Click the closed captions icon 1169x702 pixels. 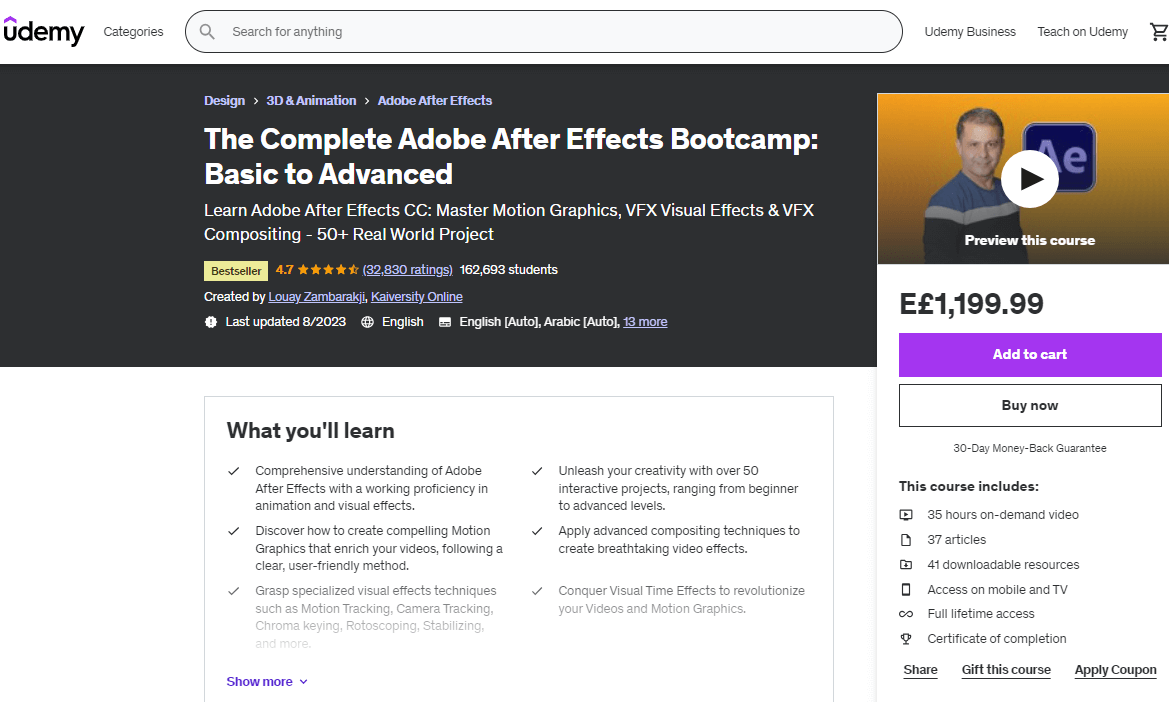pos(445,322)
